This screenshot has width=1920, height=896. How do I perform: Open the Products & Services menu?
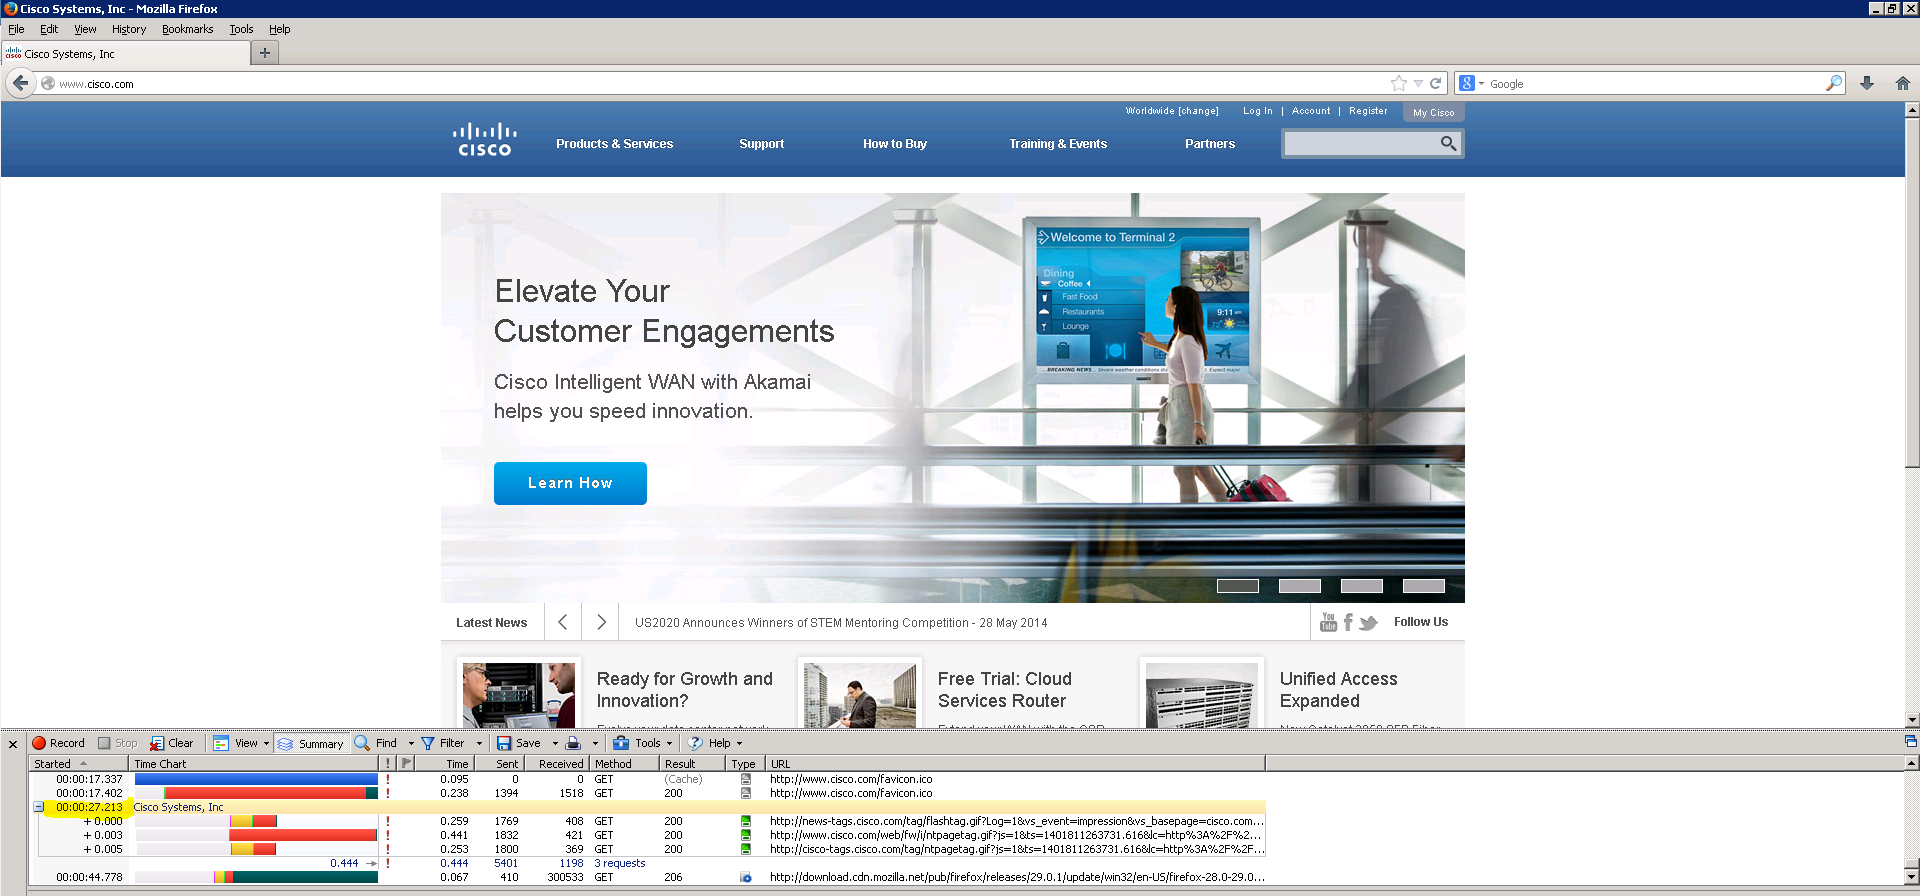pyautogui.click(x=614, y=144)
